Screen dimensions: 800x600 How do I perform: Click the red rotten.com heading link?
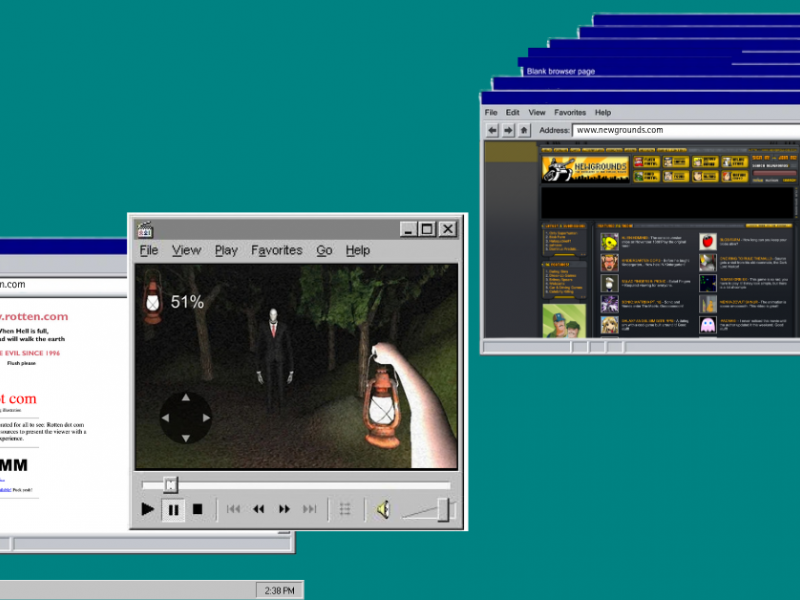click(x=34, y=316)
